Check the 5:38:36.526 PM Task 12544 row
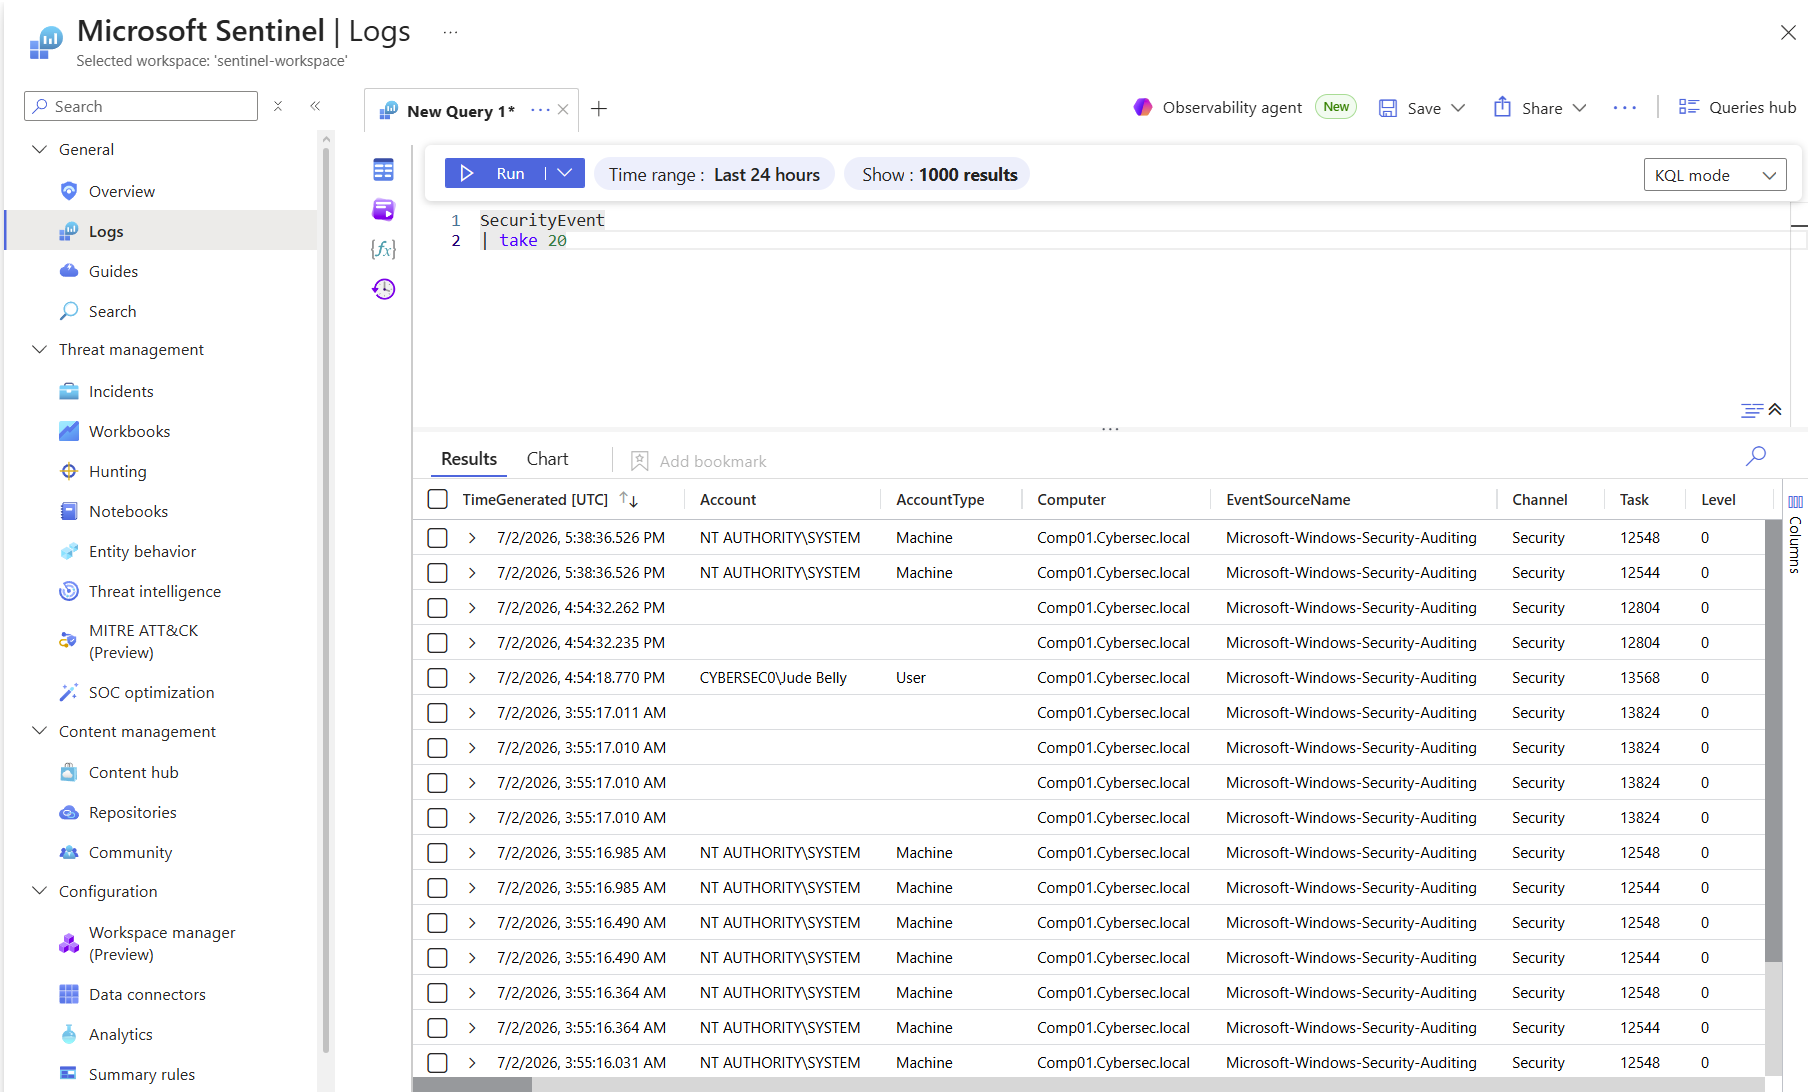This screenshot has height=1092, width=1820. coord(438,573)
